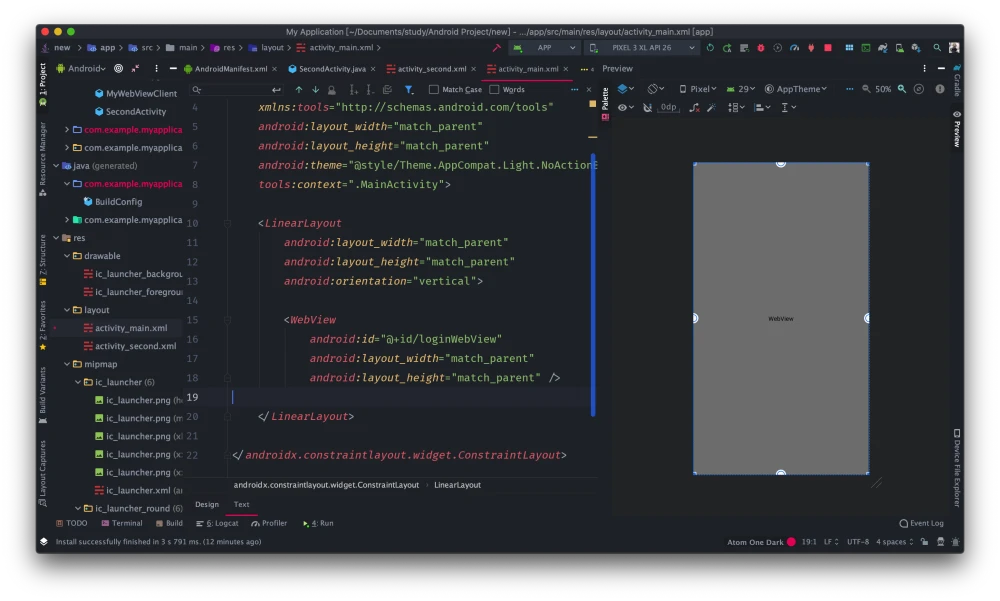1000x601 pixels.
Task: Open the SDK Manager icon
Action: 916,48
